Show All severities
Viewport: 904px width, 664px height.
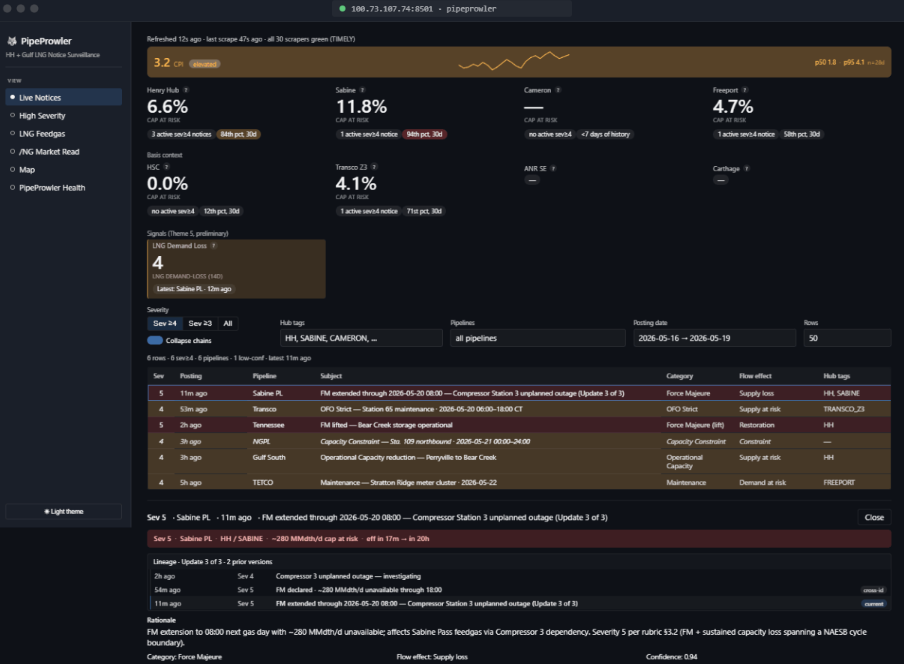tap(228, 323)
